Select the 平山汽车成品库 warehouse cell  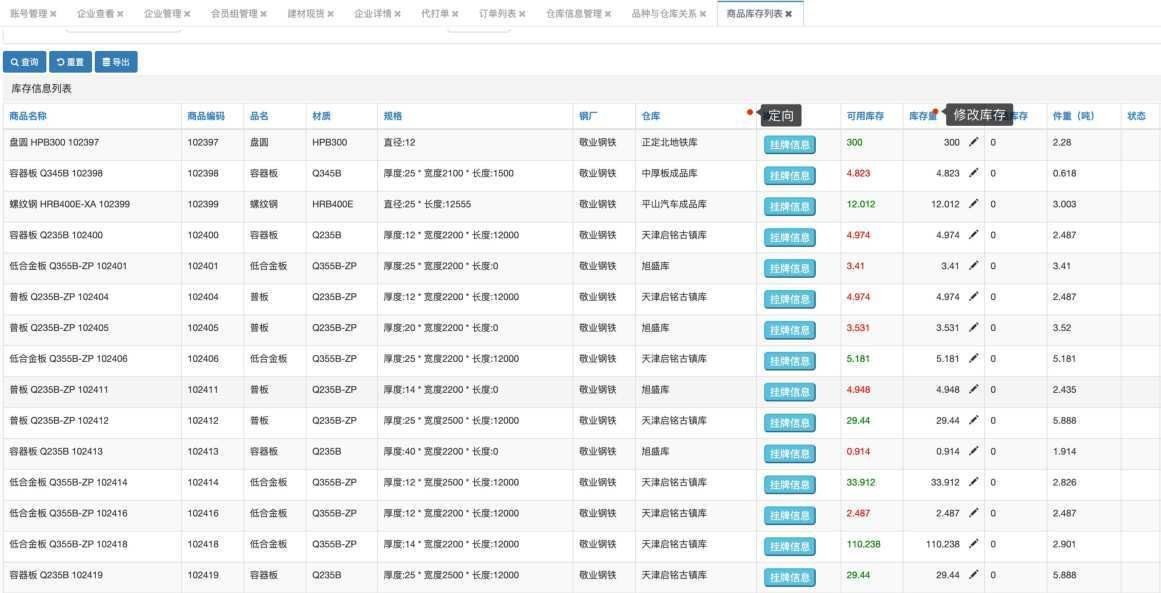pos(674,204)
